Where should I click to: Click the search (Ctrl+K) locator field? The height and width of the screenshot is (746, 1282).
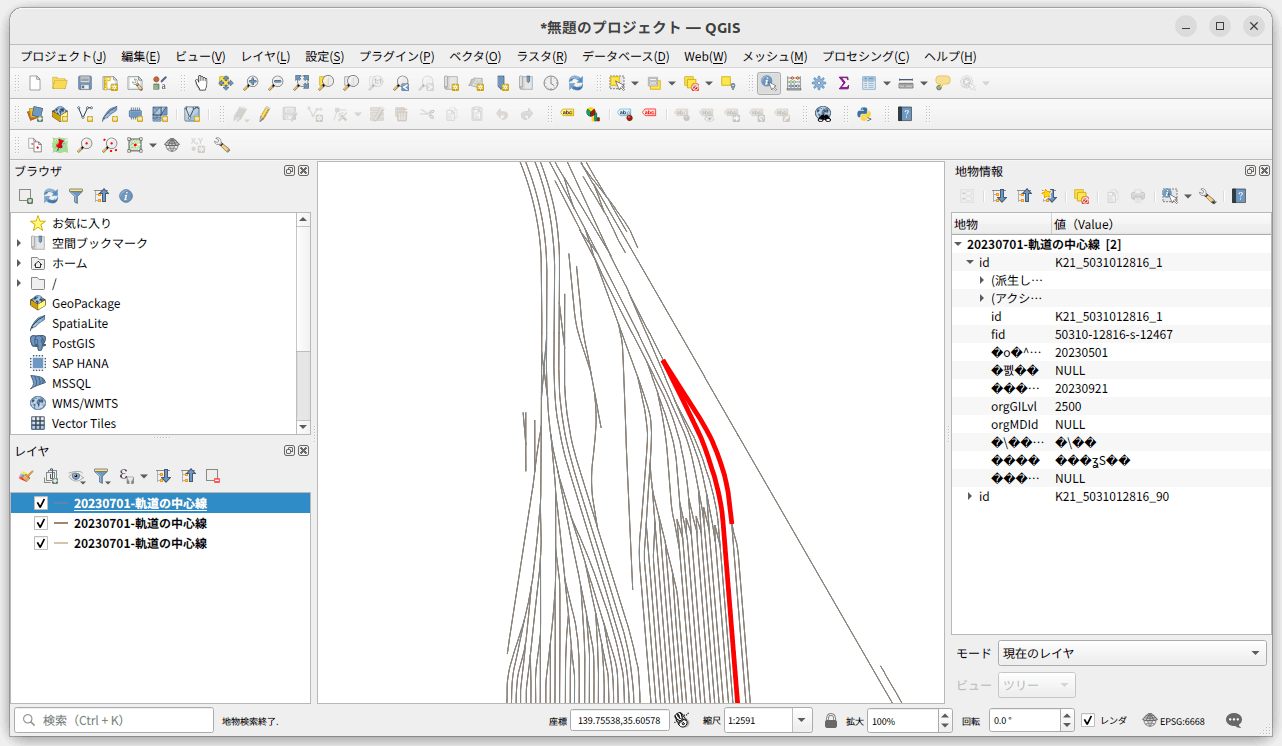tap(114, 720)
